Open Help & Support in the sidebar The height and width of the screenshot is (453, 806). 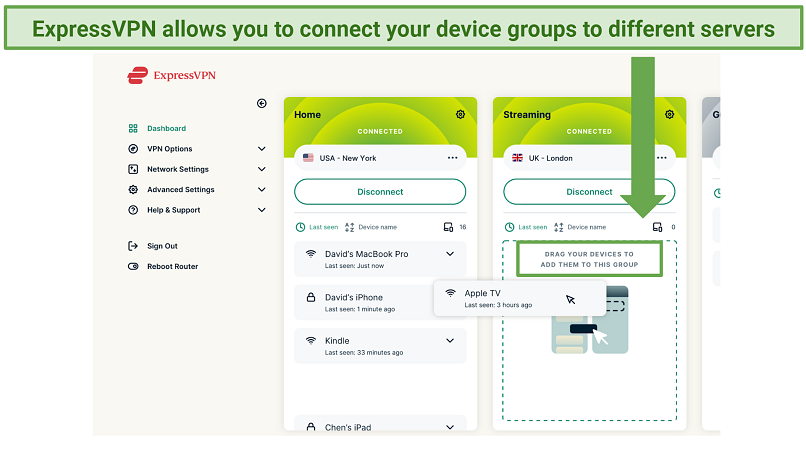tap(173, 210)
